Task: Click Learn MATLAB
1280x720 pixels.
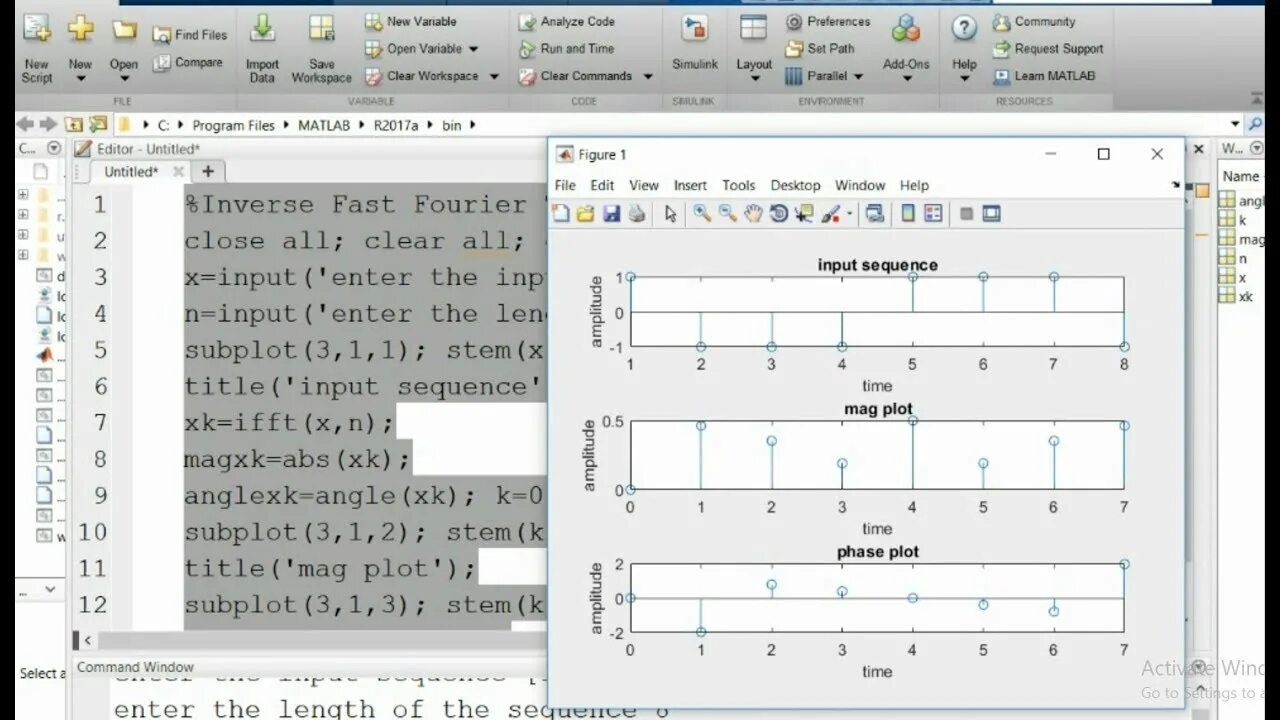Action: pos(1044,75)
